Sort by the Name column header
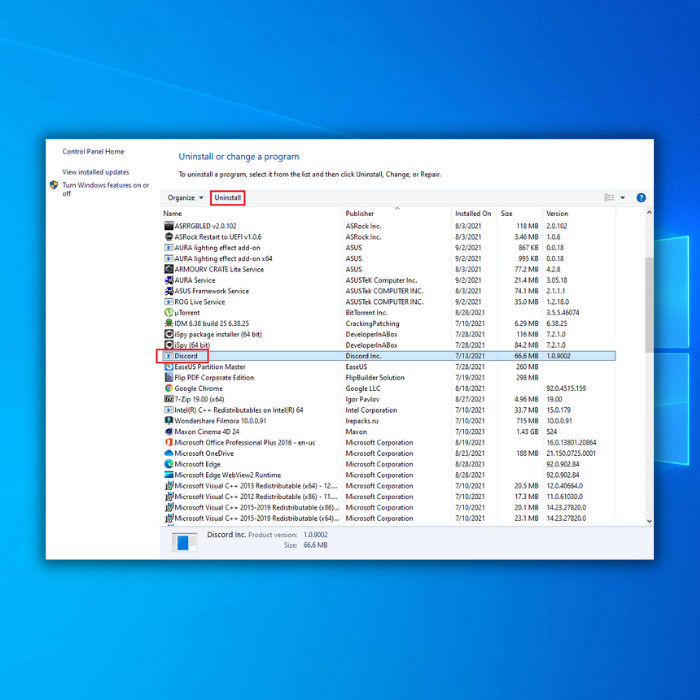Screen dimensions: 700x700 point(251,213)
